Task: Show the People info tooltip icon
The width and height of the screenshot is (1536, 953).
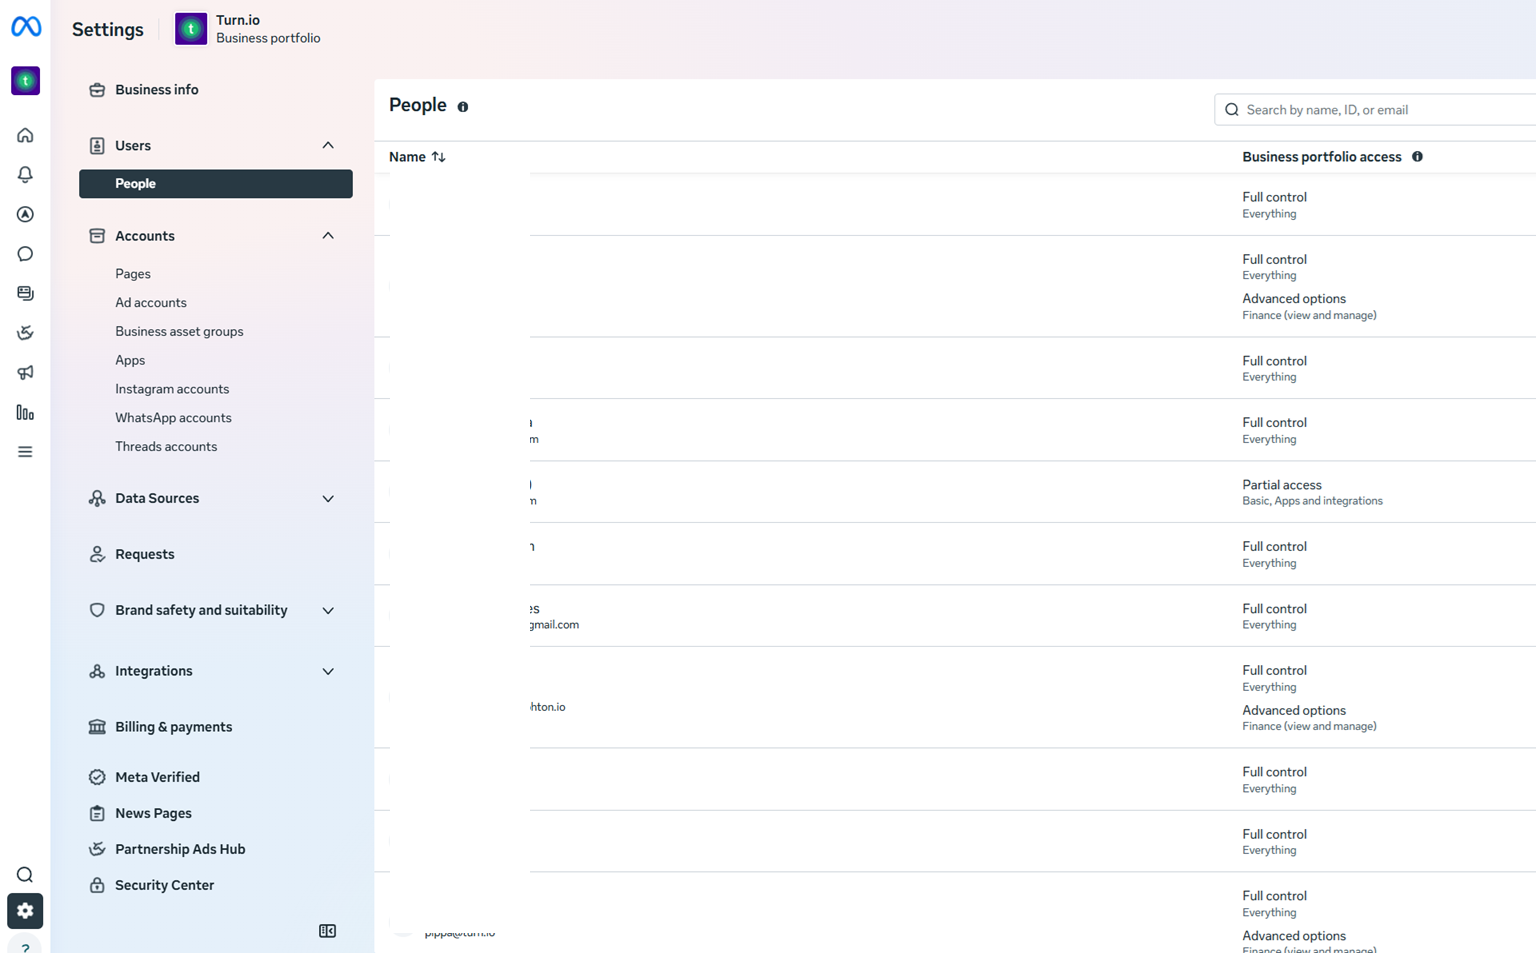Action: coord(463,107)
